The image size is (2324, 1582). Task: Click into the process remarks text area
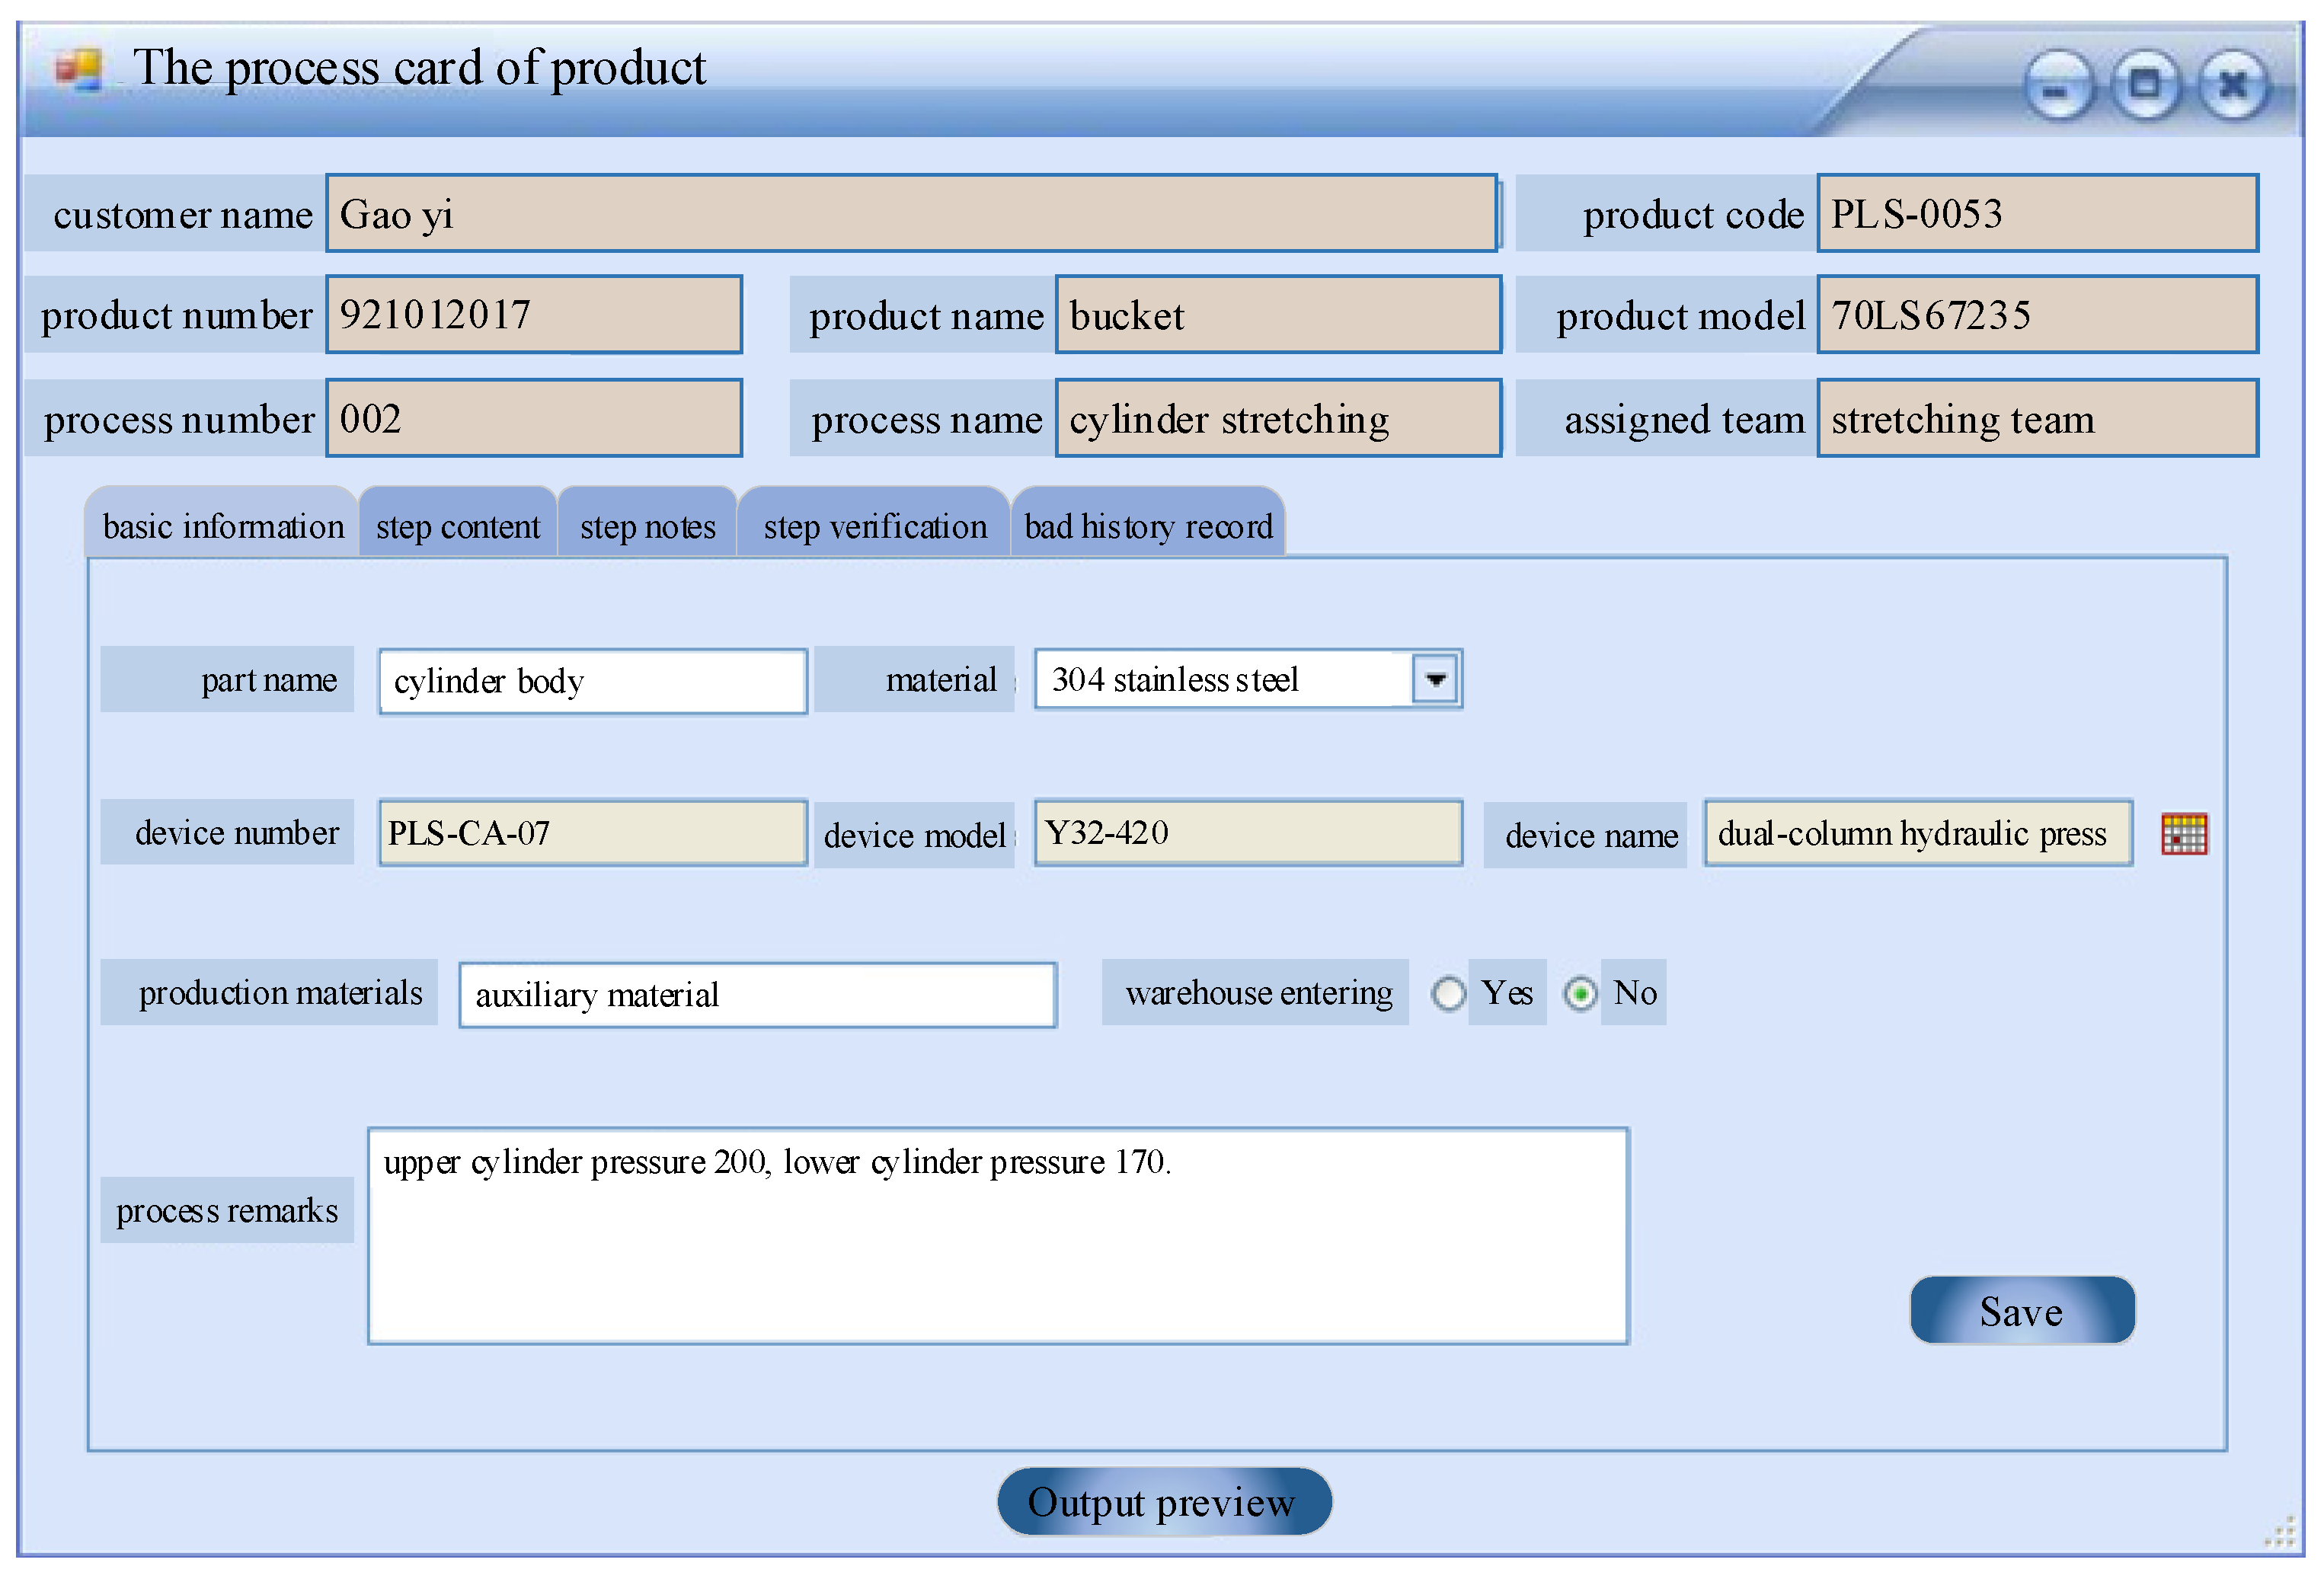[997, 1236]
